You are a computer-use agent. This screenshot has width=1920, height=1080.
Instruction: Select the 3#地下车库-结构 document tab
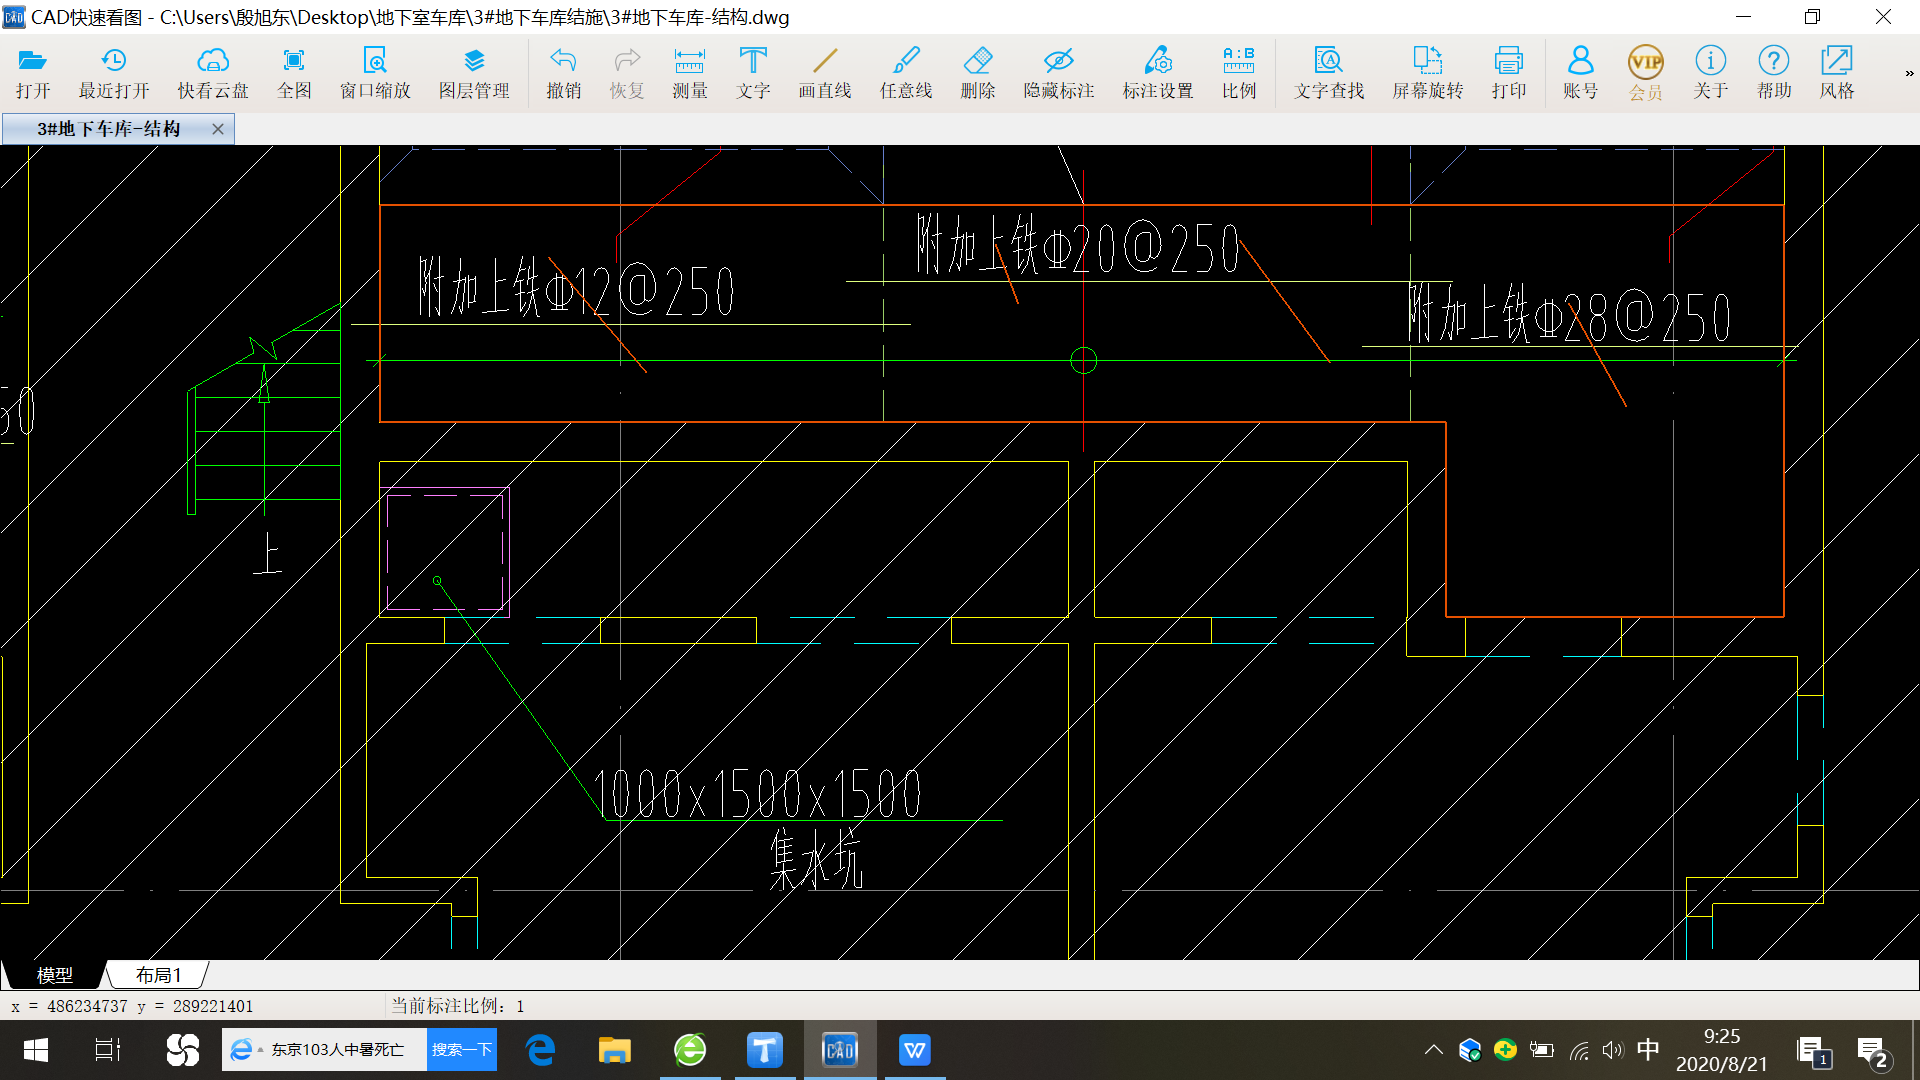(118, 129)
